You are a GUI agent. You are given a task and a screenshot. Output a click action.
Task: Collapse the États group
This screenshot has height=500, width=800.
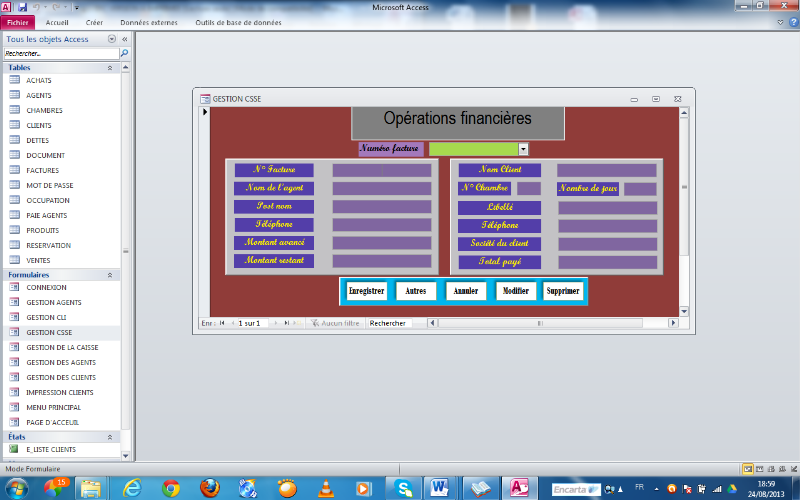coord(110,437)
